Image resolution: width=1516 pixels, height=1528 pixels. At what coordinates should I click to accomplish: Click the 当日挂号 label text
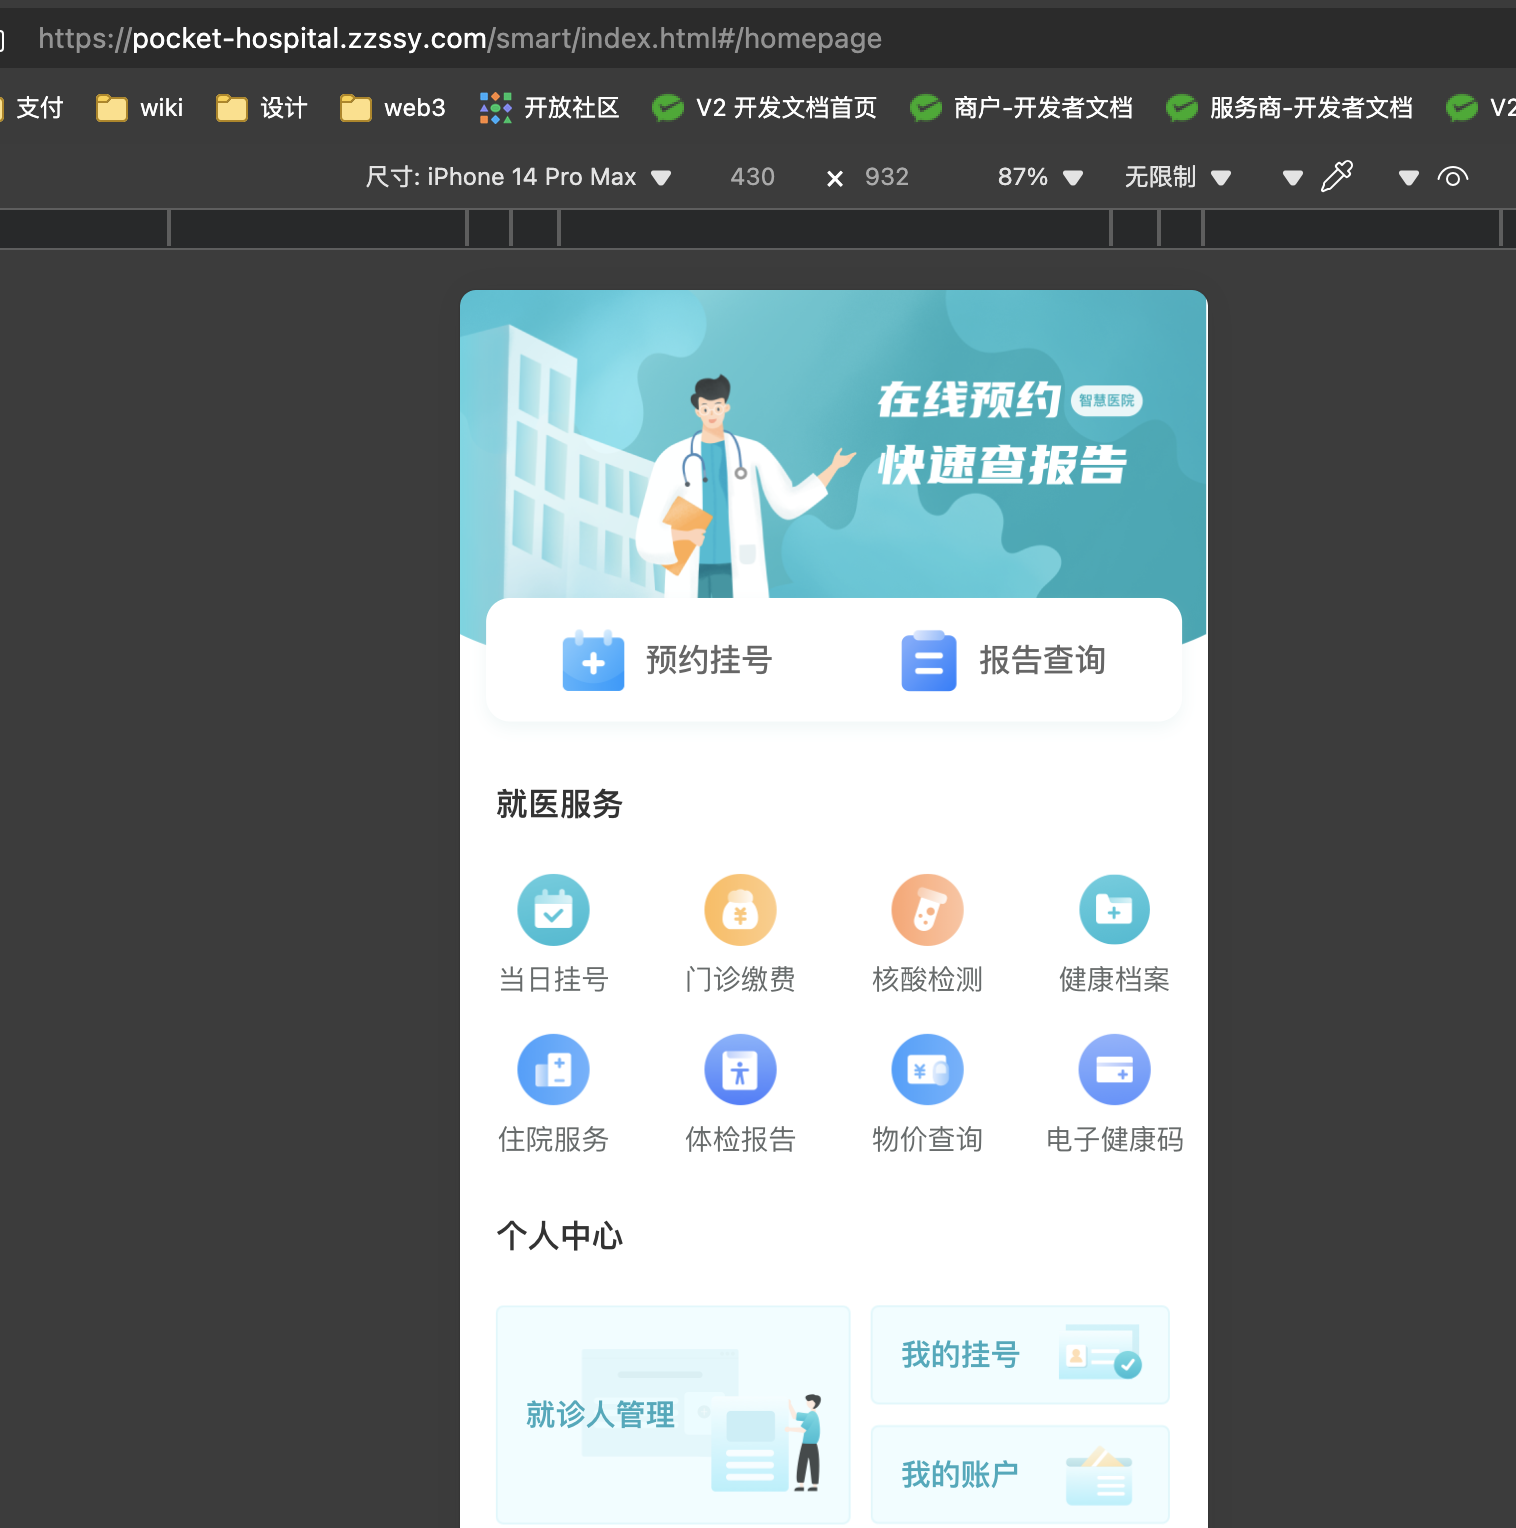(x=553, y=979)
